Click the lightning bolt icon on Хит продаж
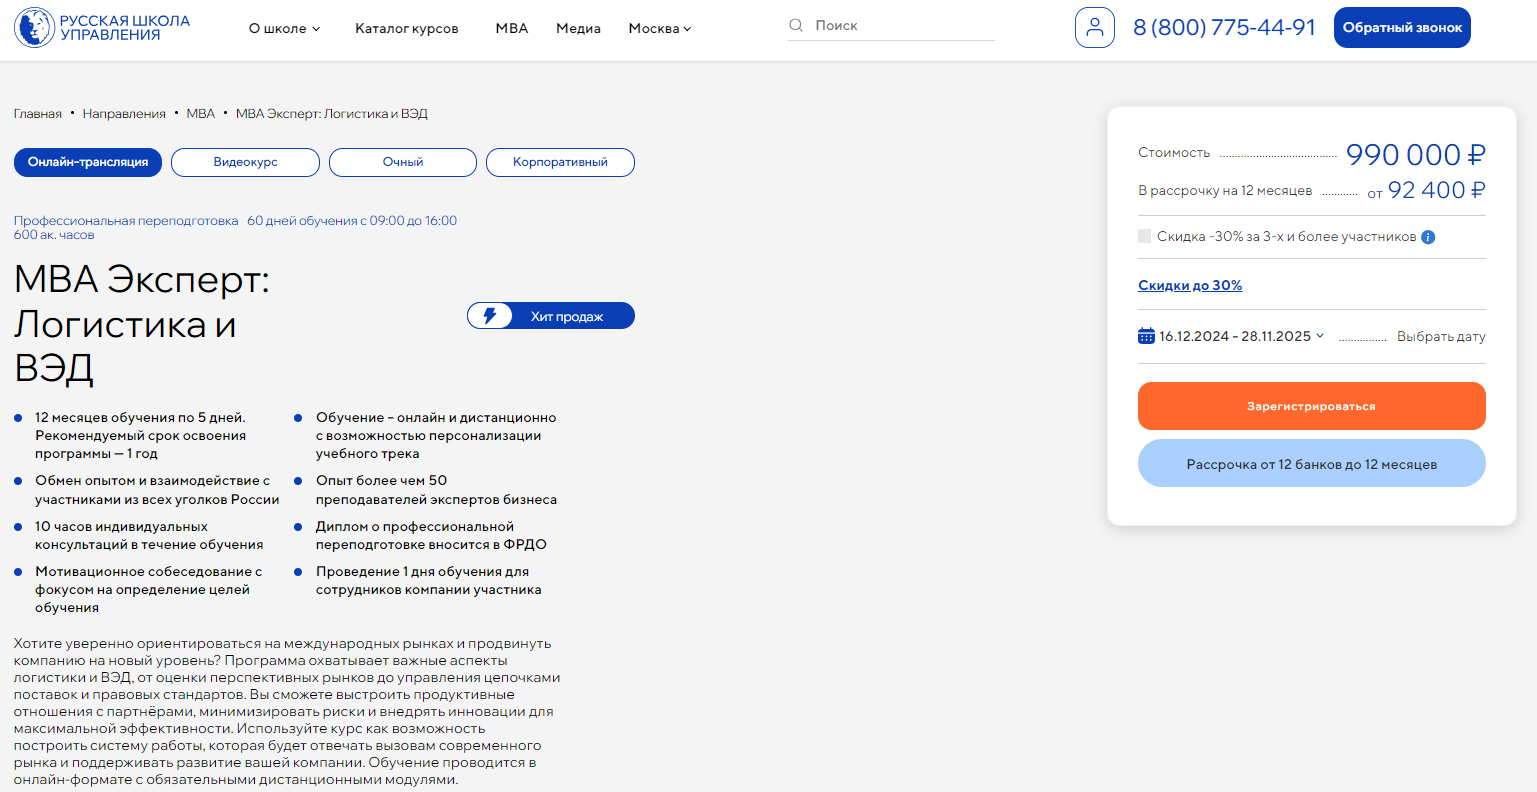 click(x=489, y=316)
